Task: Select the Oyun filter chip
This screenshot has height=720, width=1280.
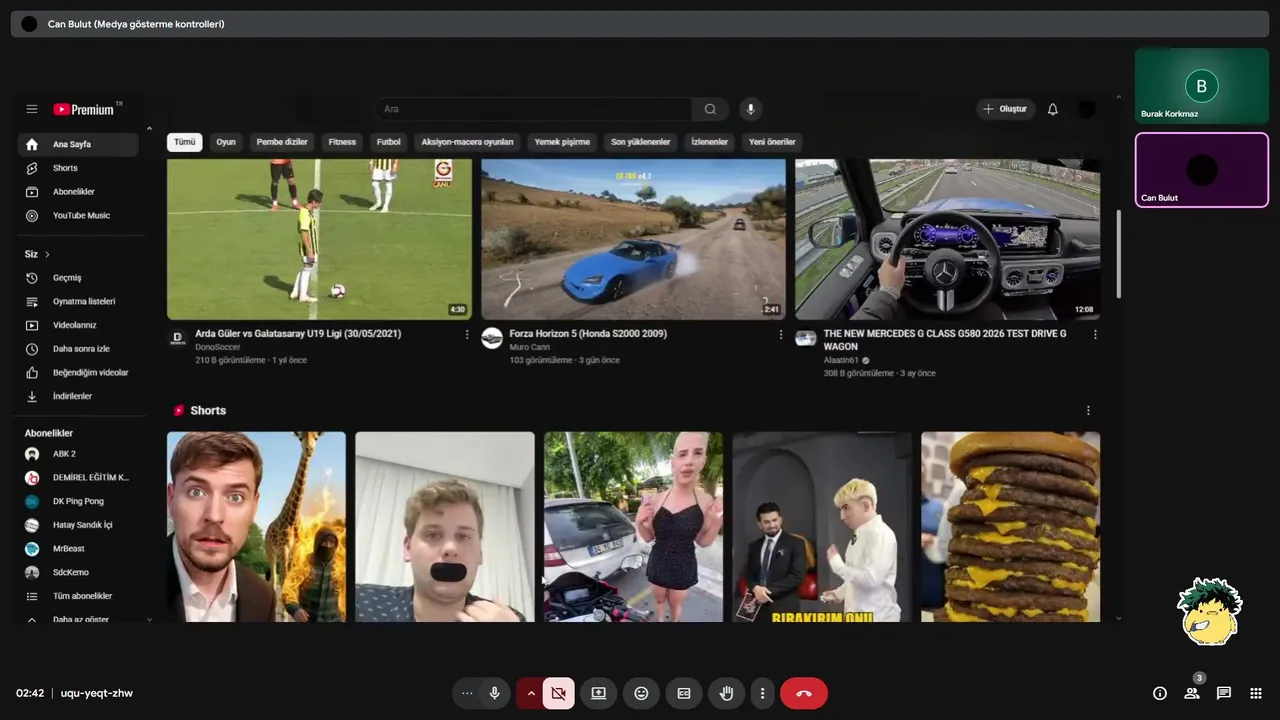Action: coord(226,142)
